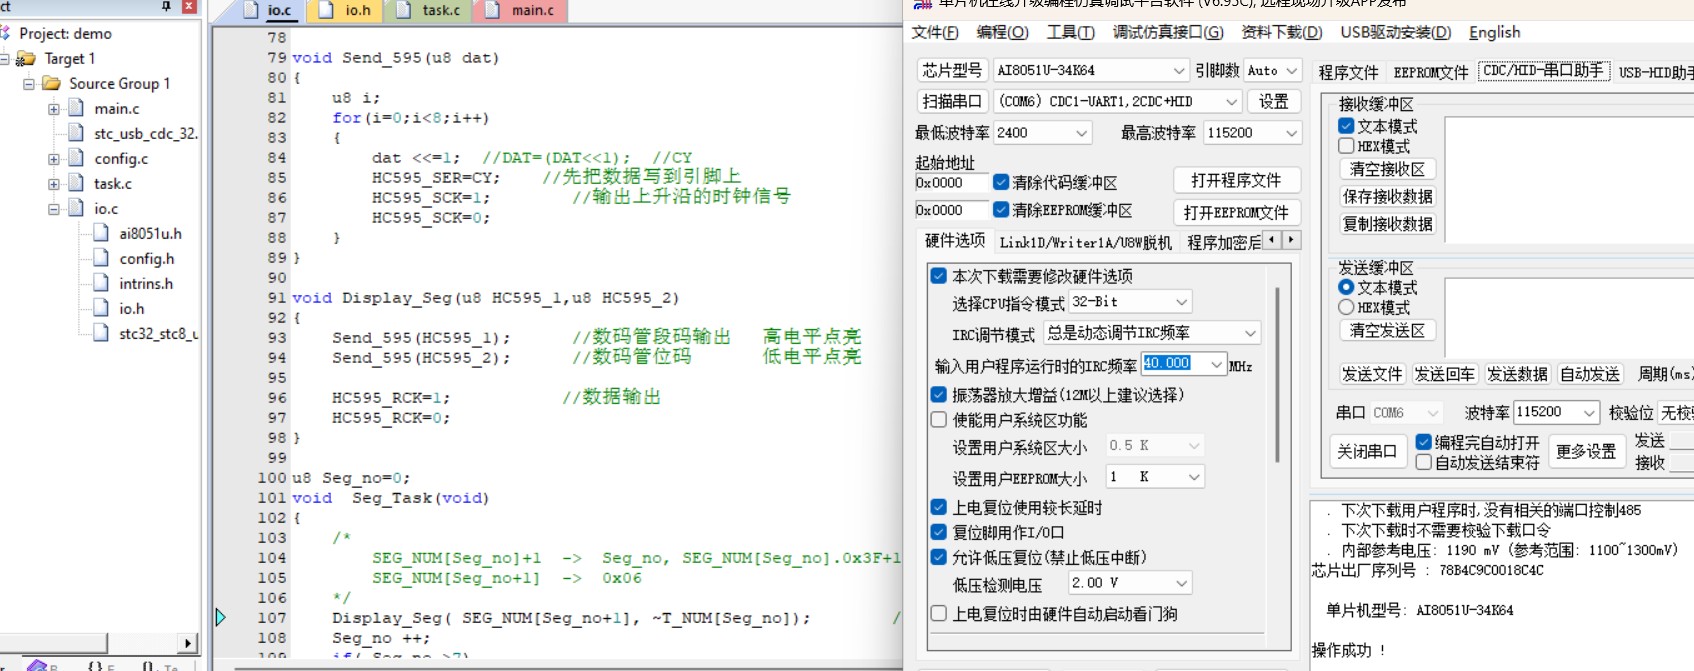Toggle 清除EEPROM缓冲区 checkbox
The width and height of the screenshot is (1694, 671).
coord(1001,210)
